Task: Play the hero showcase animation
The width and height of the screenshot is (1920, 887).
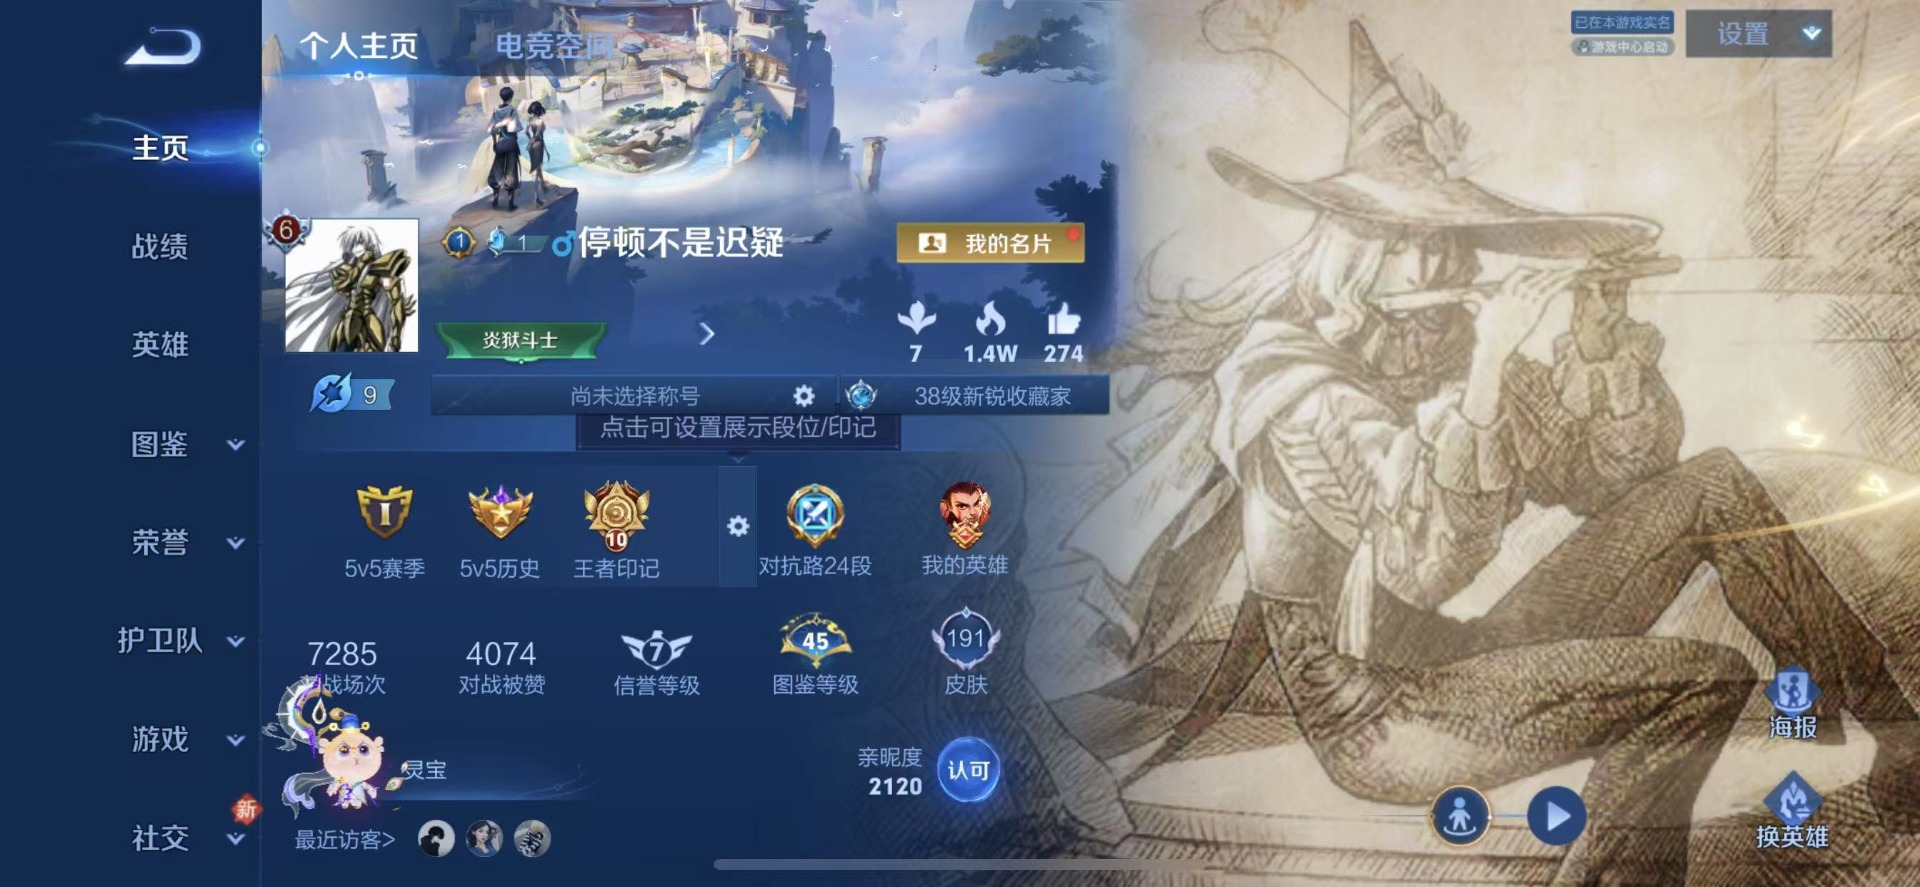Action: click(x=1556, y=816)
